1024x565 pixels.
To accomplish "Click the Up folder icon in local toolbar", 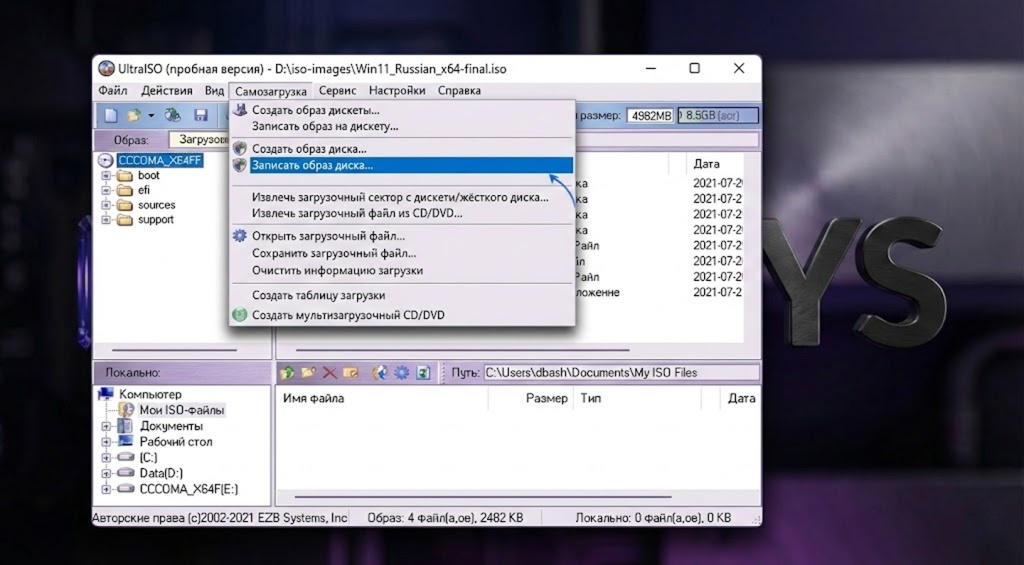I will point(288,373).
